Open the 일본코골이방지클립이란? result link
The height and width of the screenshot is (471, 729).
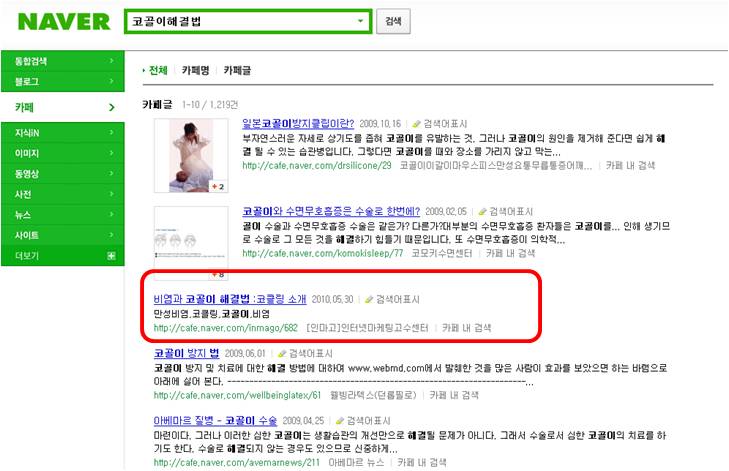(298, 124)
